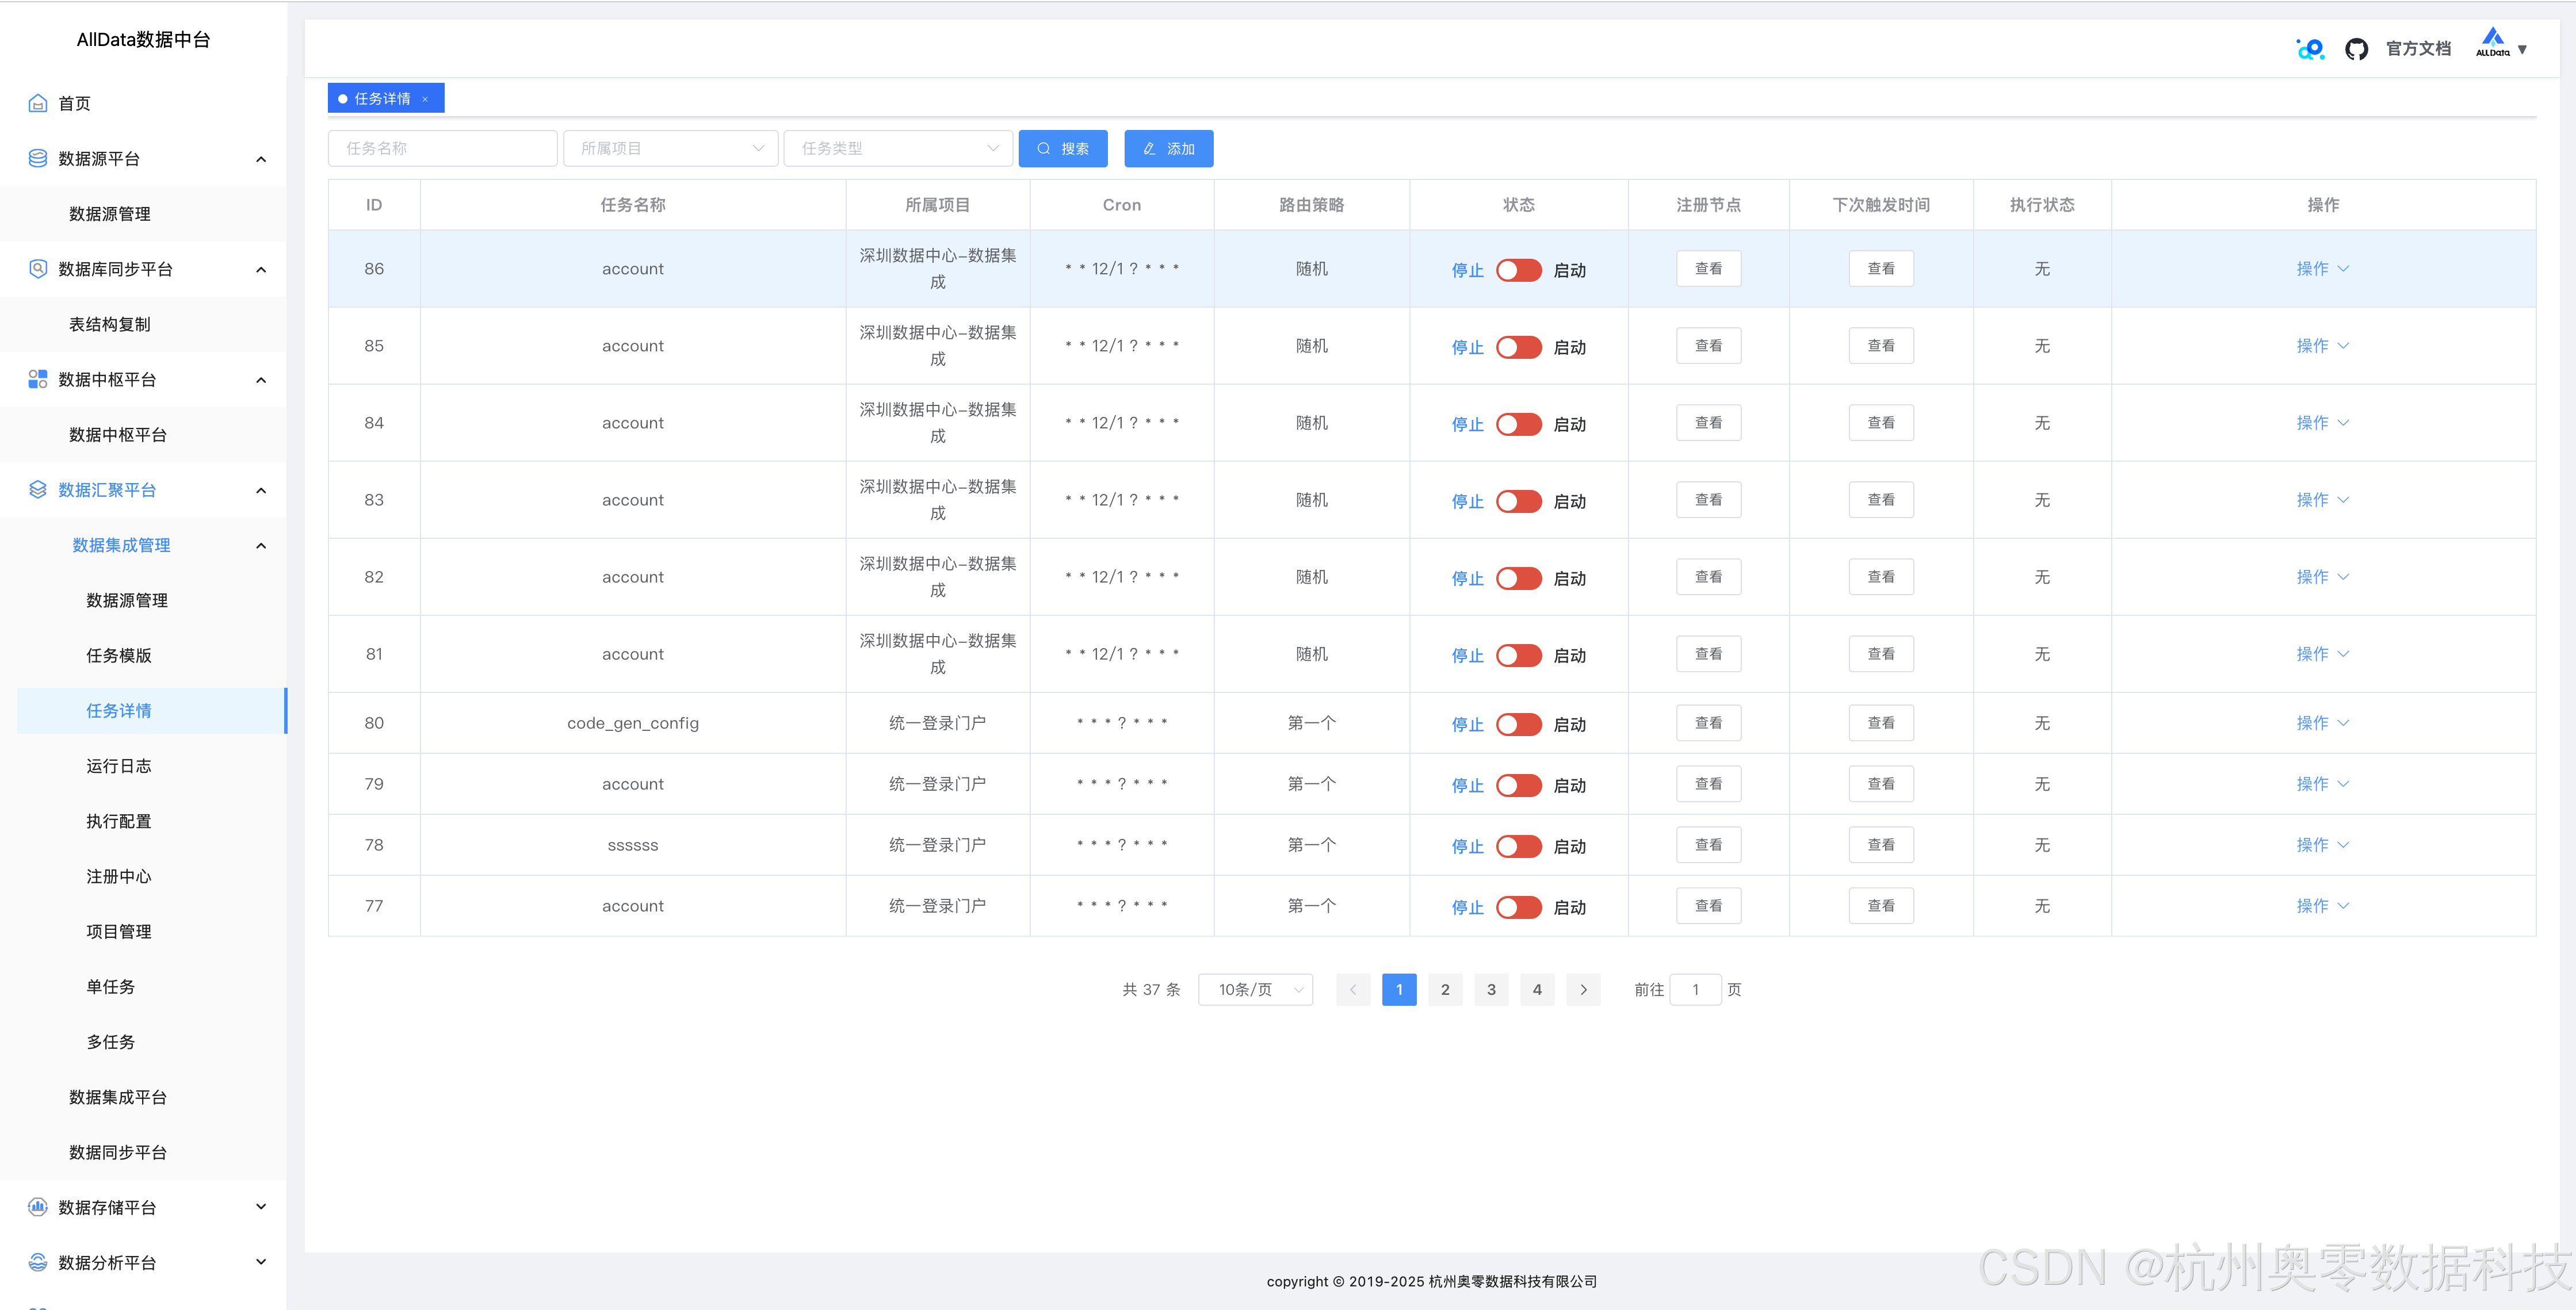Select the 任务详情 page tab
This screenshot has width=2576, height=1310.
click(x=386, y=98)
